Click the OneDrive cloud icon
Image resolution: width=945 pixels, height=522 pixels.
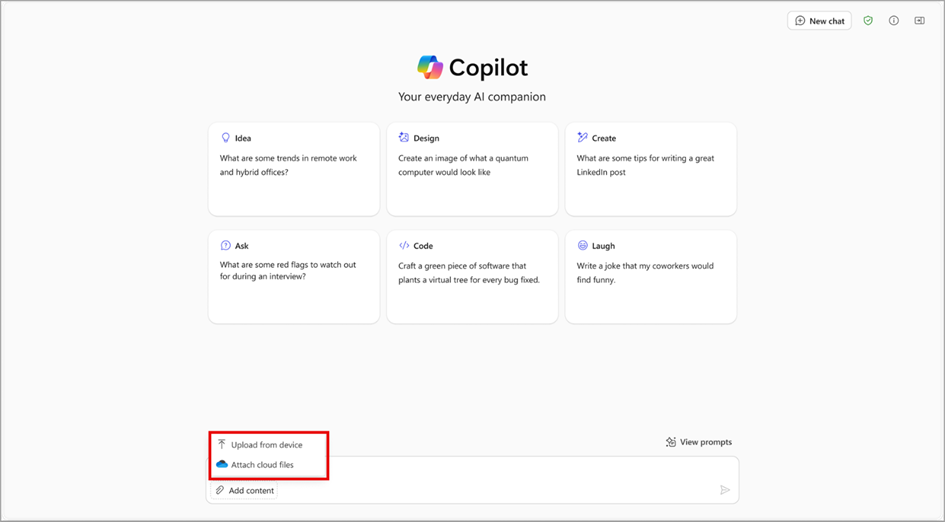tap(222, 464)
